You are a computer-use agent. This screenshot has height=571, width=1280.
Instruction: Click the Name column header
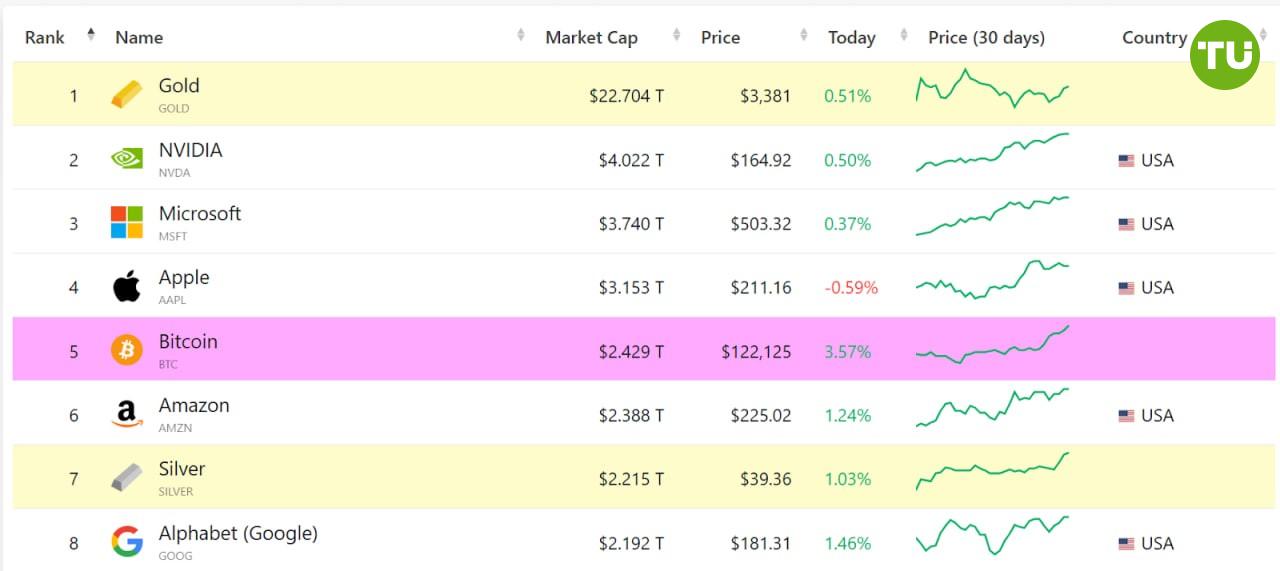(x=139, y=37)
